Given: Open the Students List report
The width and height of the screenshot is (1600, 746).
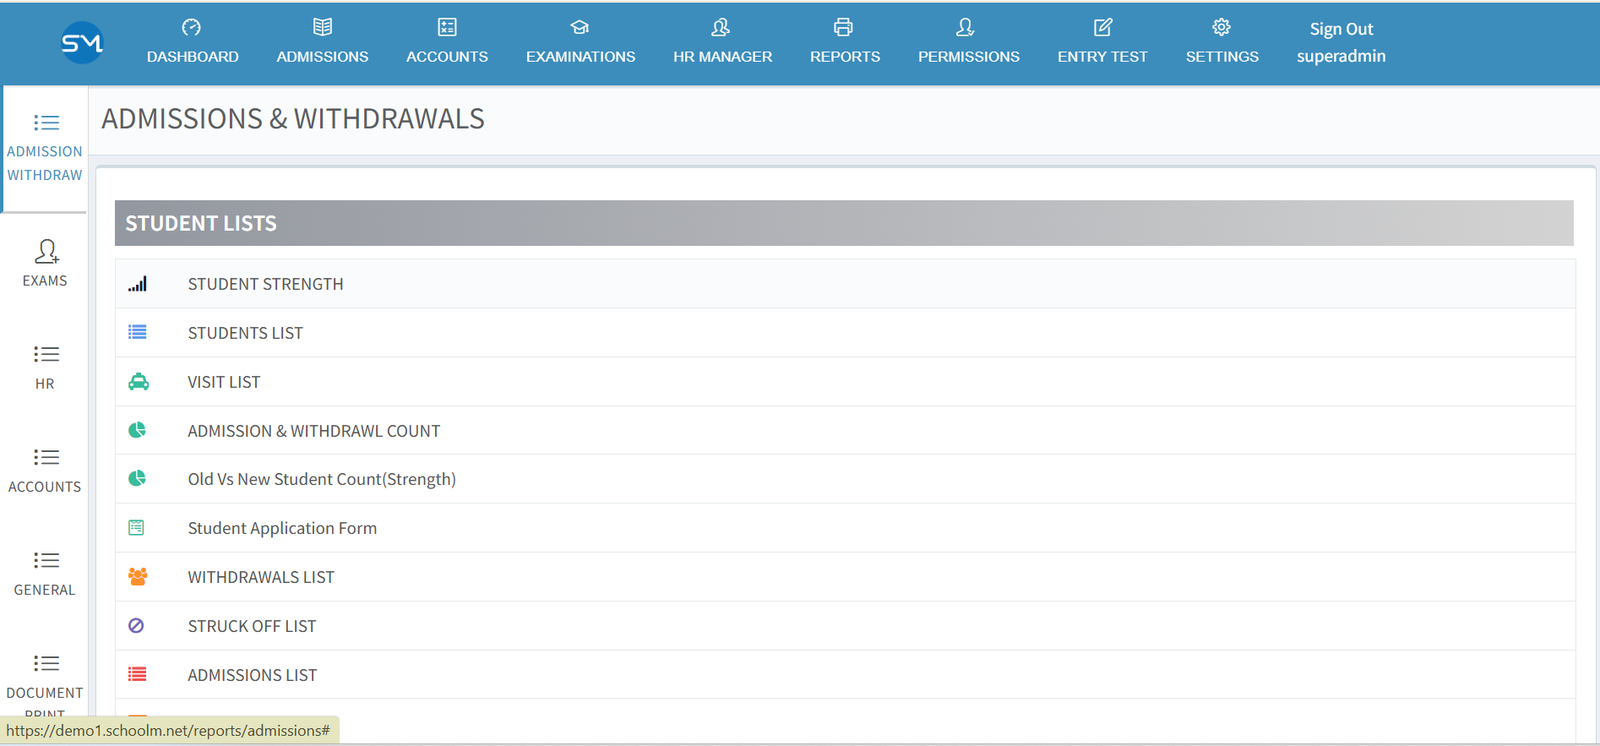Looking at the screenshot, I should [x=245, y=333].
